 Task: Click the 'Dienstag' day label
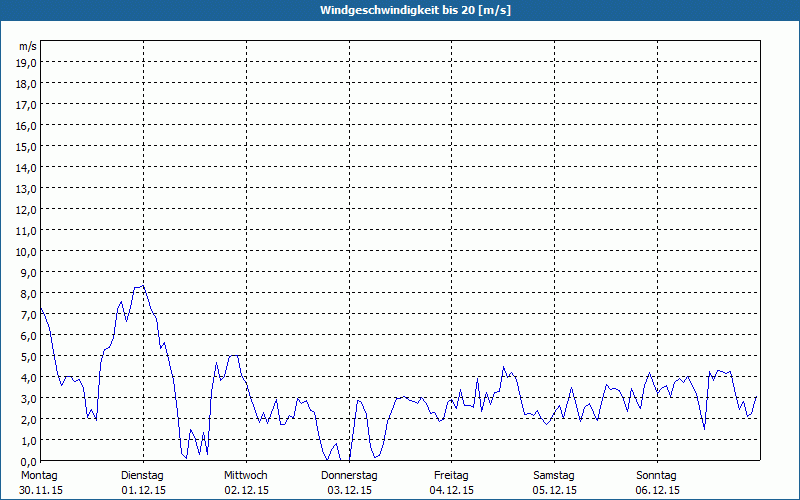click(x=142, y=476)
